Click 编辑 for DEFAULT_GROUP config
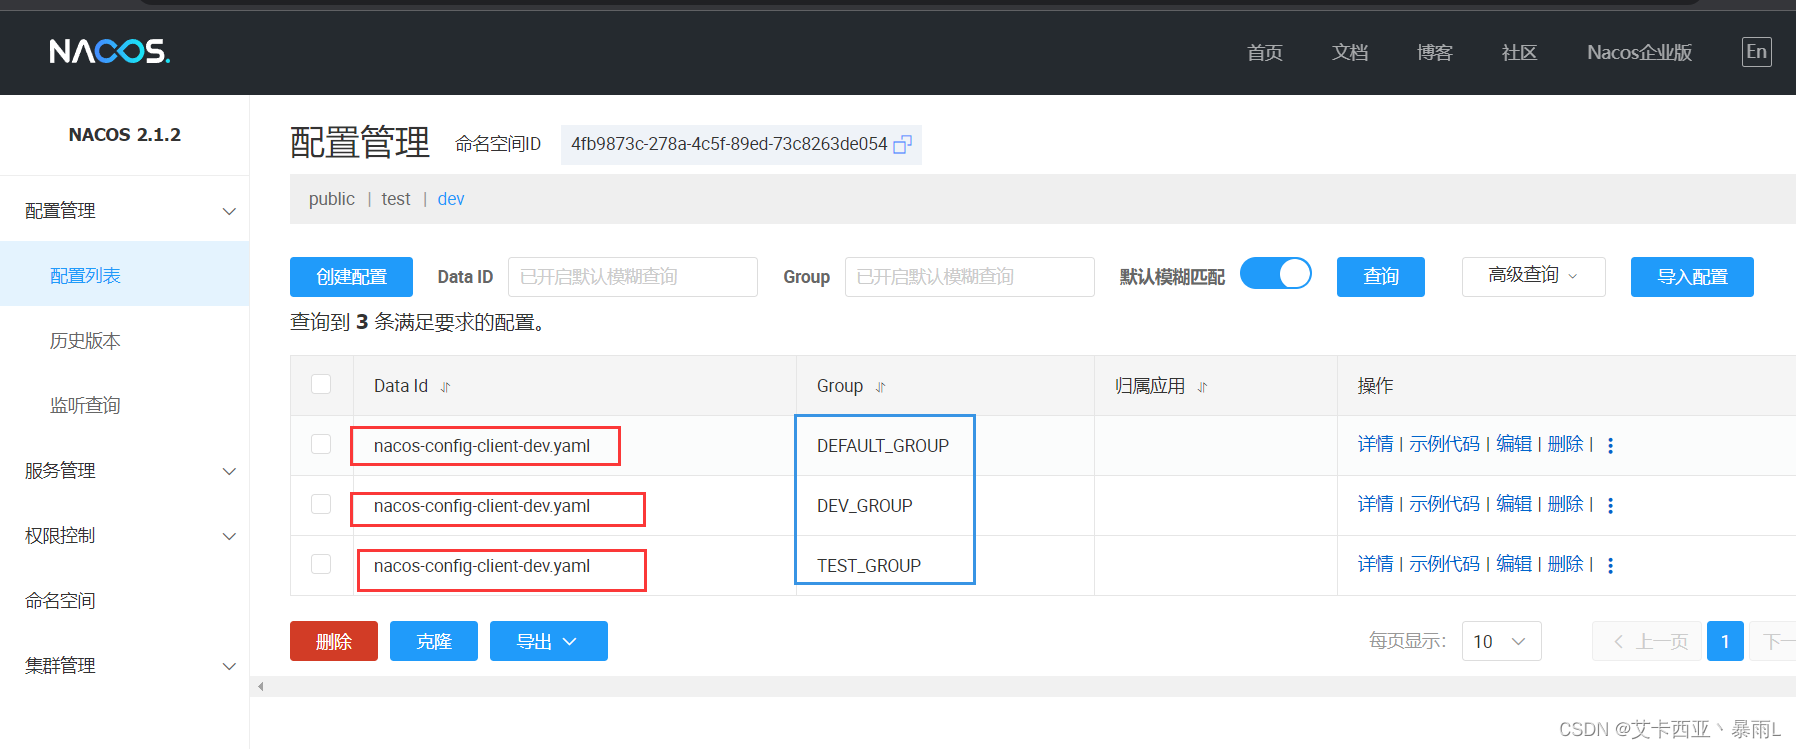 [1514, 444]
